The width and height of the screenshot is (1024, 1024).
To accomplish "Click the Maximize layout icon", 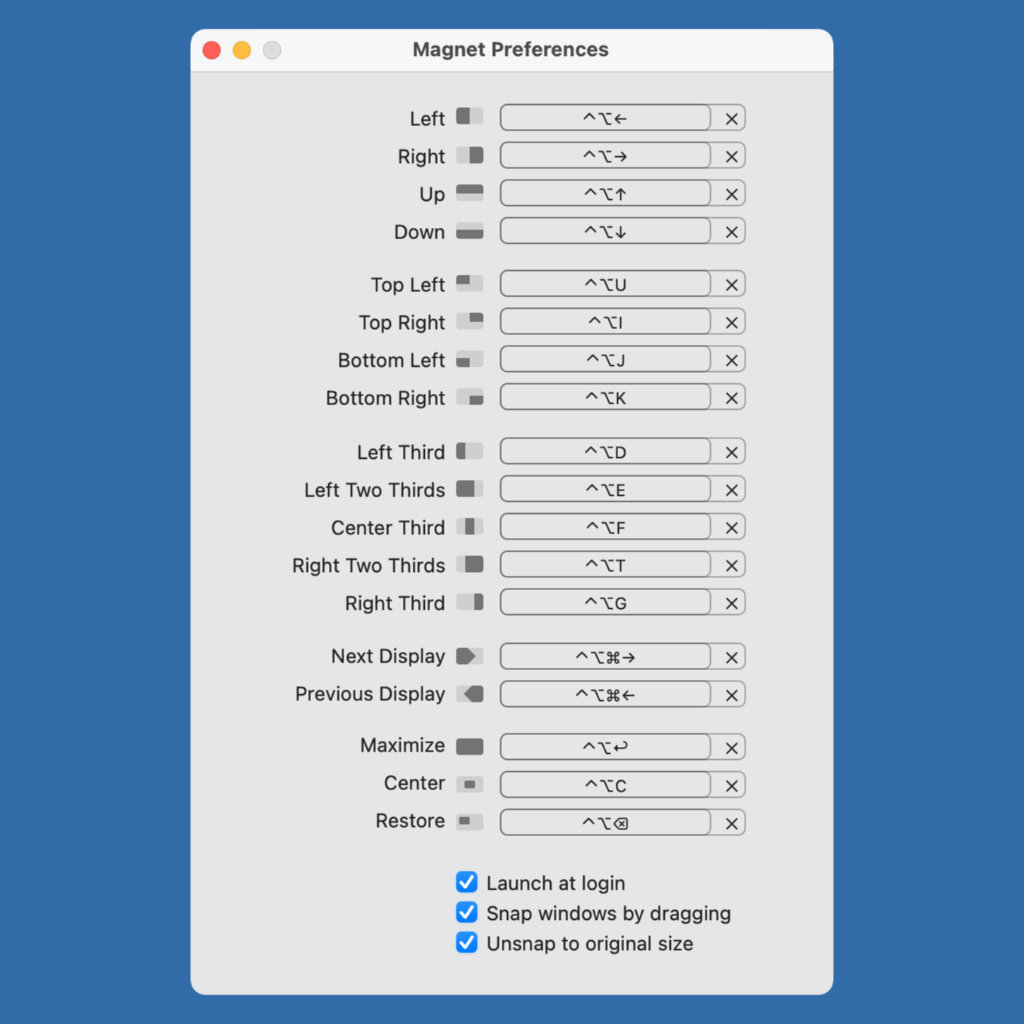I will (x=469, y=746).
